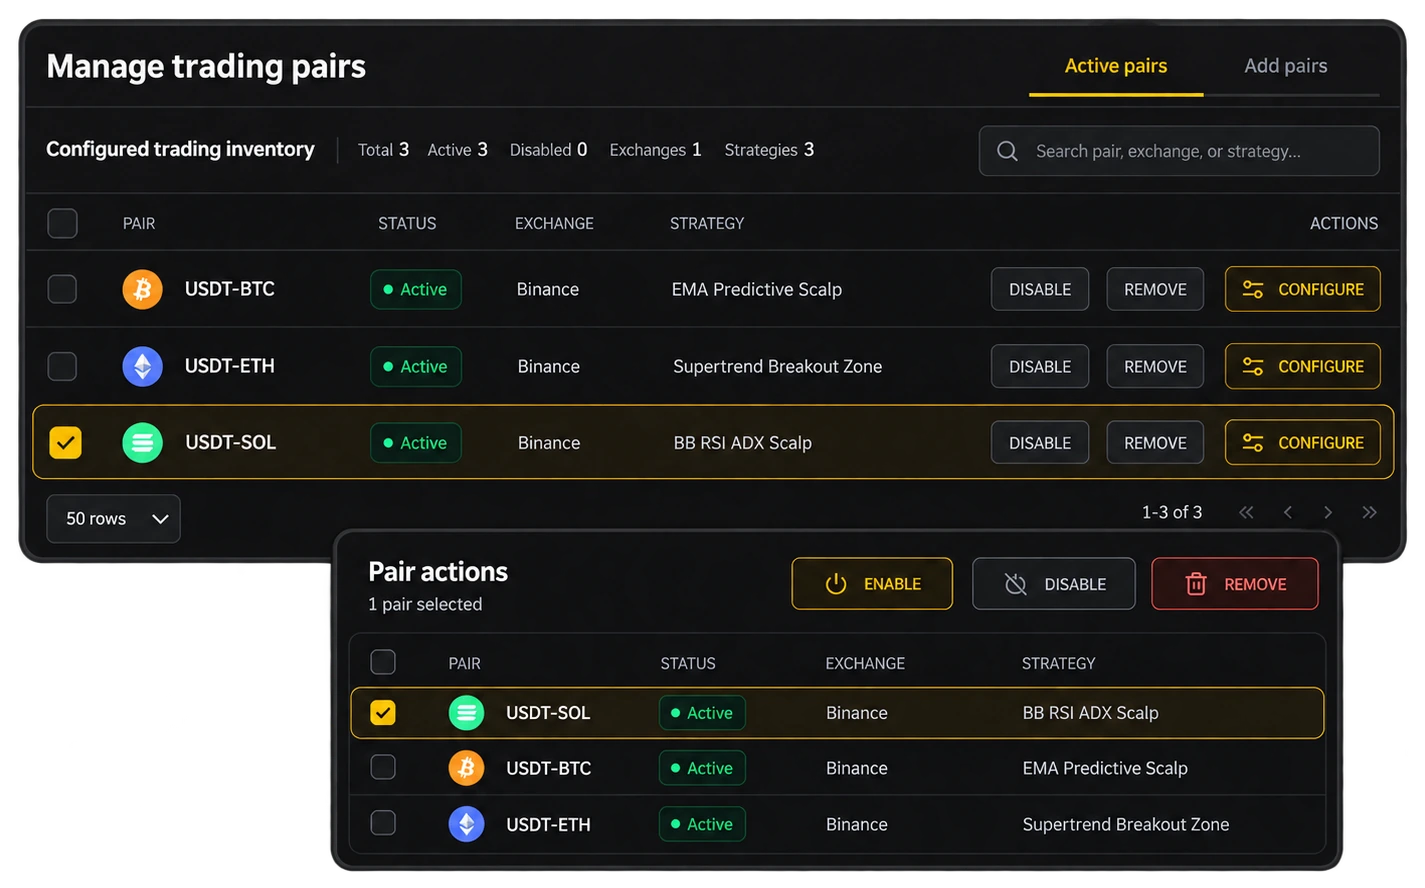This screenshot has height=888, width=1425.
Task: Tick the select-all checkbox in main table header
Action: click(x=62, y=223)
